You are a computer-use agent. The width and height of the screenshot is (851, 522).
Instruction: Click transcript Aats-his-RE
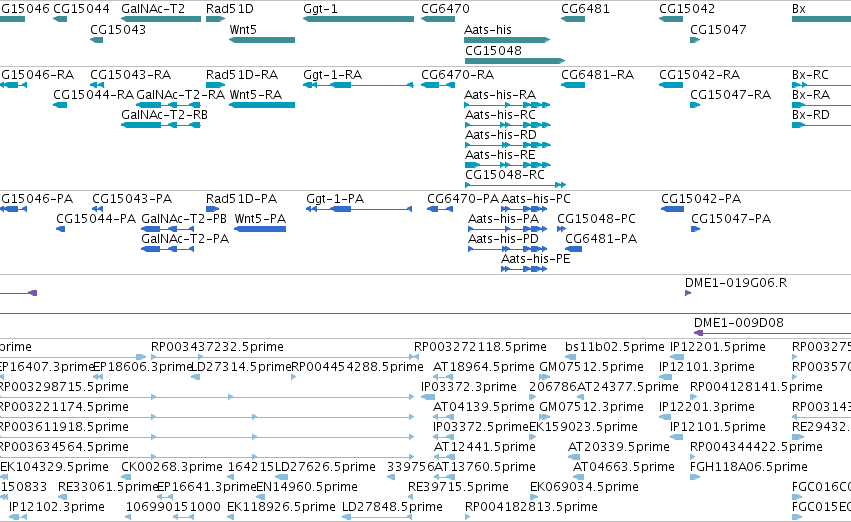pyautogui.click(x=507, y=165)
